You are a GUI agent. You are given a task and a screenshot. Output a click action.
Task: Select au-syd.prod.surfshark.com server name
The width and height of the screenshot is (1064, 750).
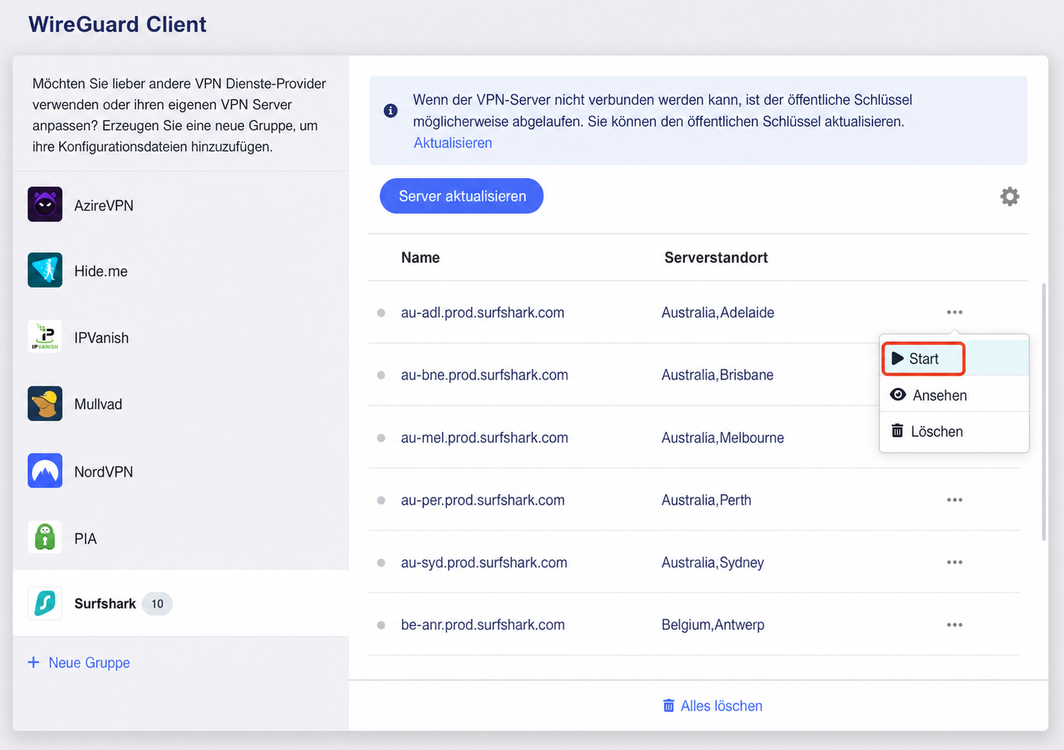point(484,563)
